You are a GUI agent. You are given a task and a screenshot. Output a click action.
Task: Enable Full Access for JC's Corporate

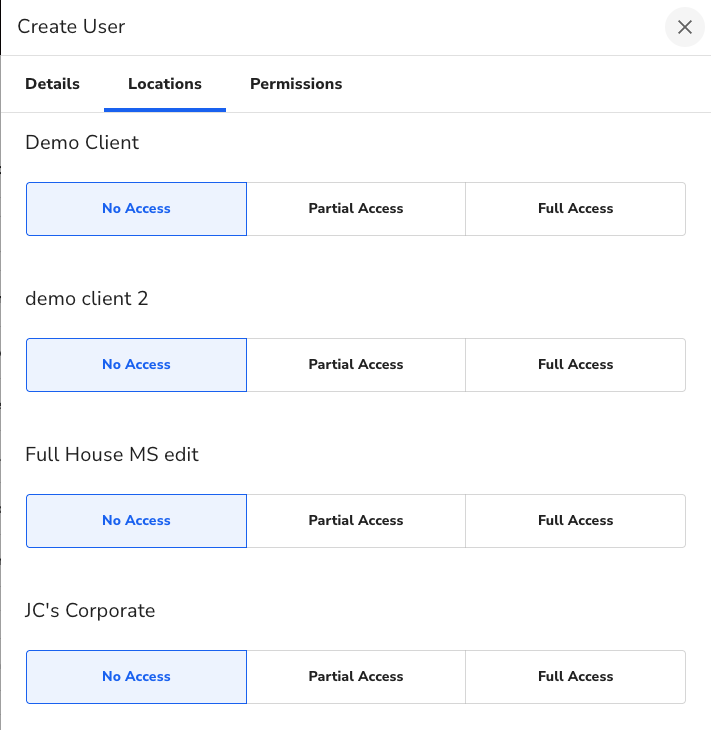pos(575,677)
